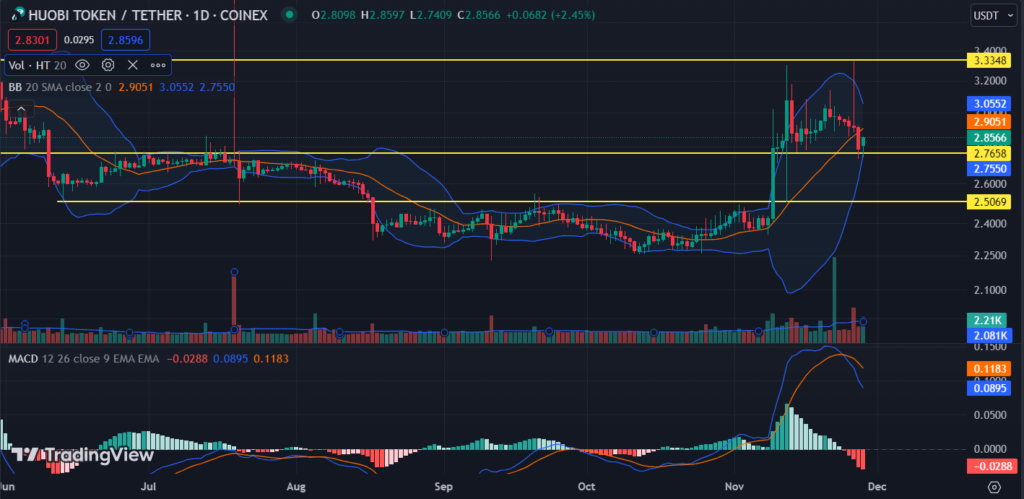
Task: Collapse the indicator legend chevron
Action: tap(22, 109)
